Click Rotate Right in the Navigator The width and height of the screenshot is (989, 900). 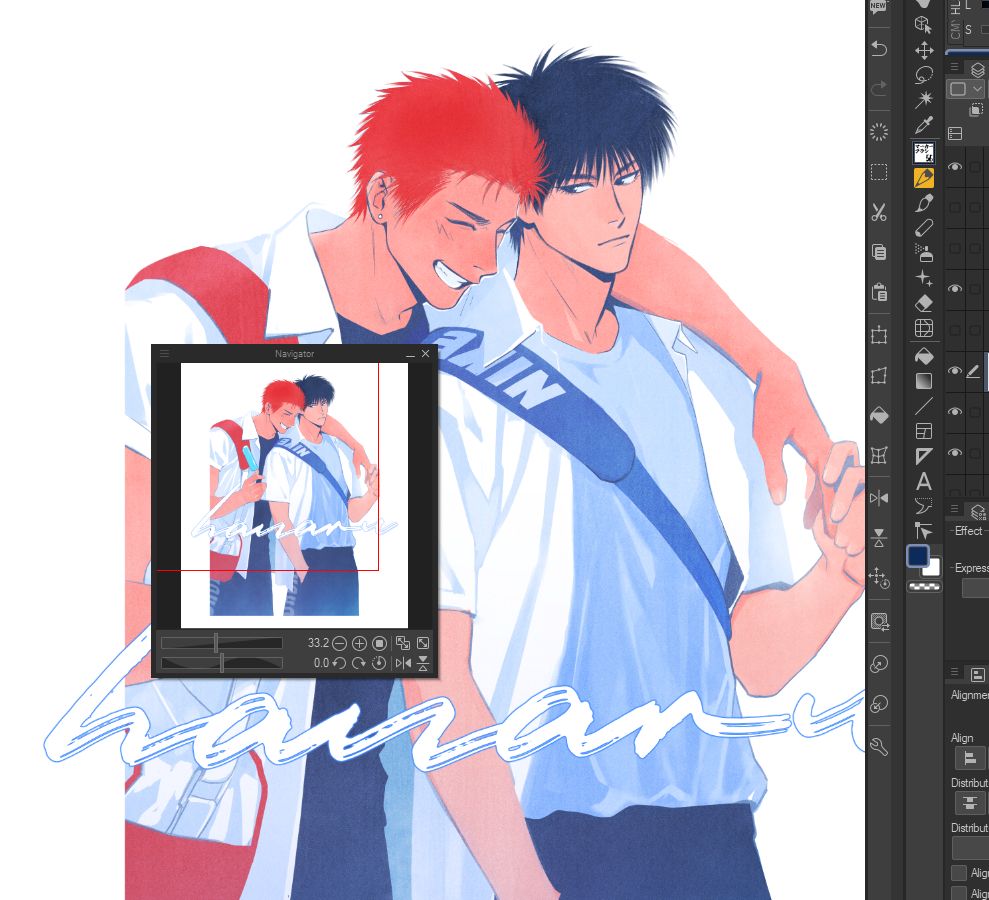359,663
